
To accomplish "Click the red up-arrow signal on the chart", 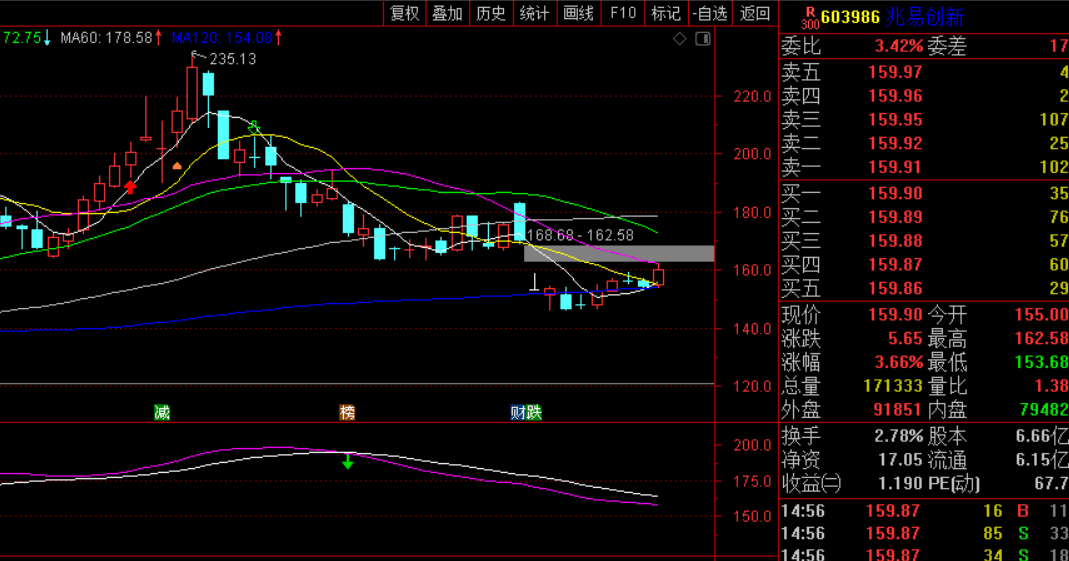I will 130,186.
